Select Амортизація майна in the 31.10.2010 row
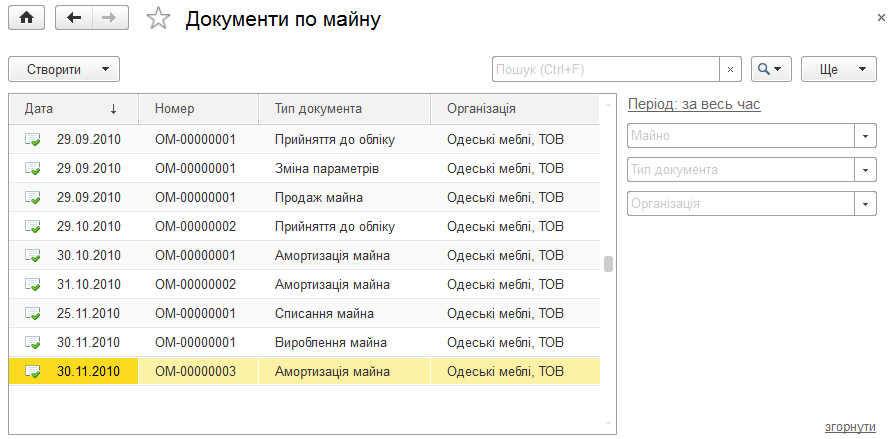 coord(344,285)
